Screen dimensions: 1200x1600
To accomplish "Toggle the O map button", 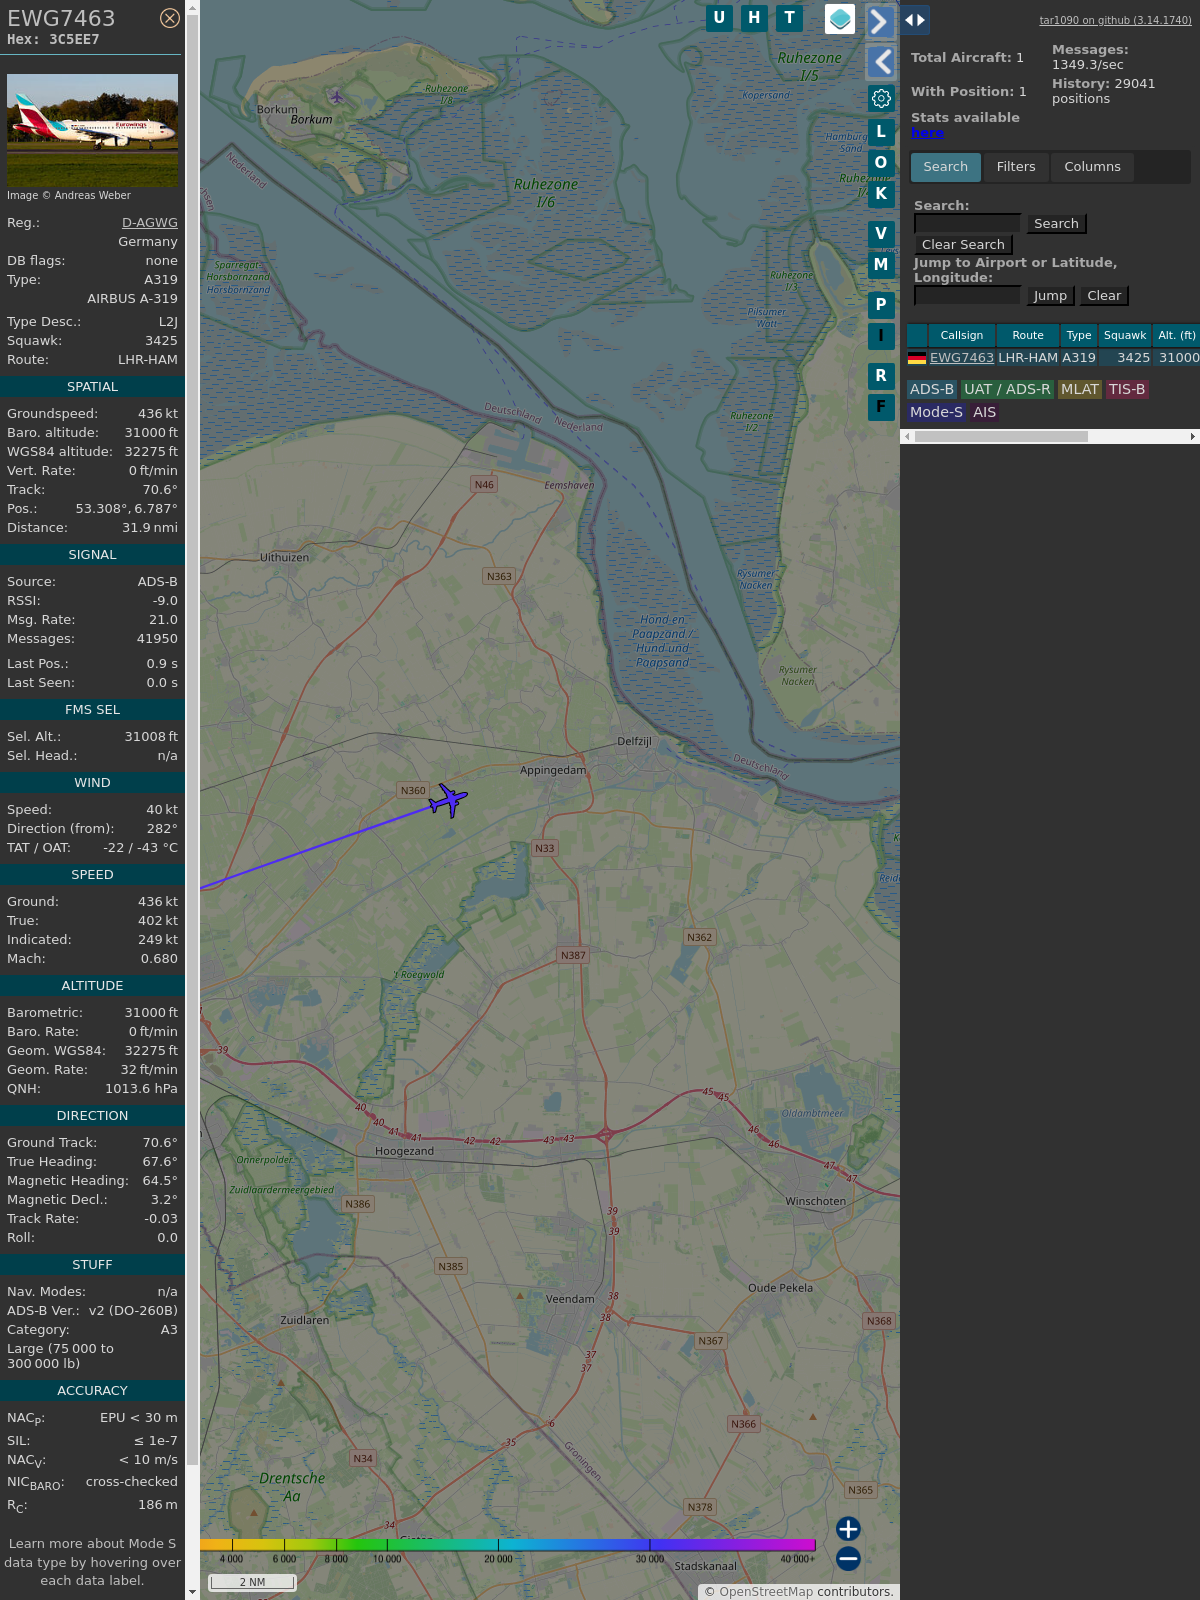I will coord(881,163).
